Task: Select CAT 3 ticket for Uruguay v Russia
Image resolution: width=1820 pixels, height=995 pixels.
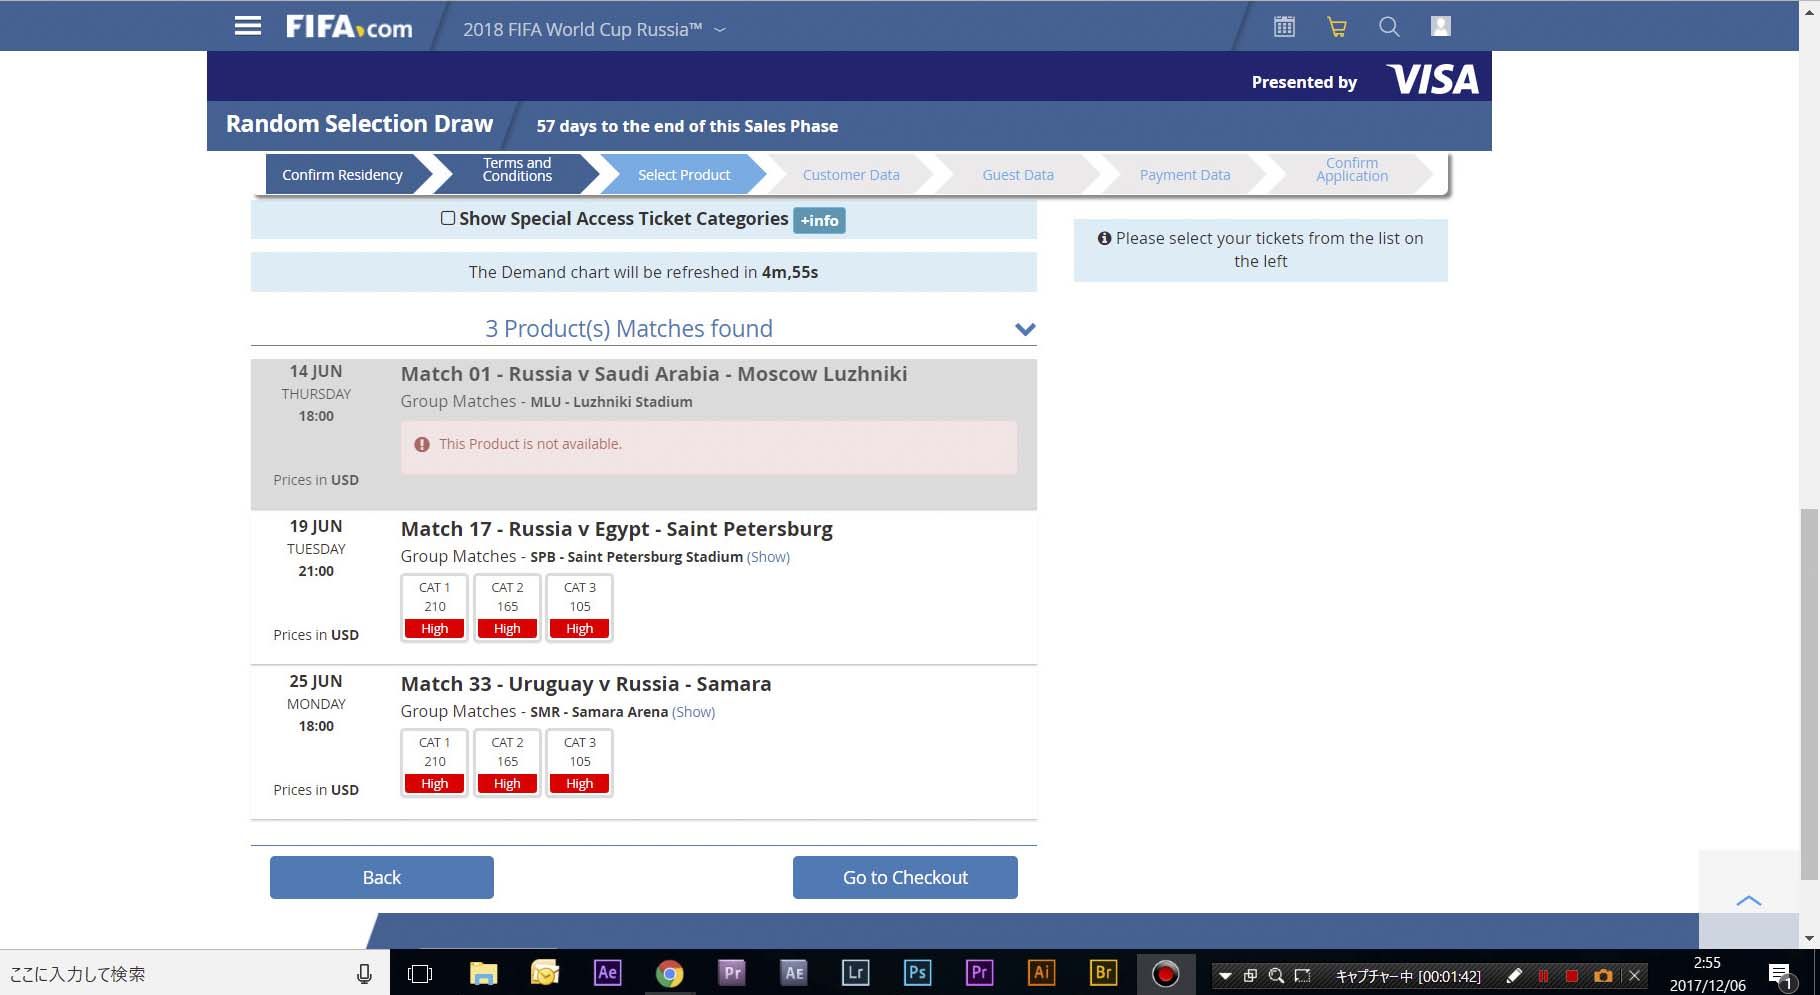Action: coord(580,762)
